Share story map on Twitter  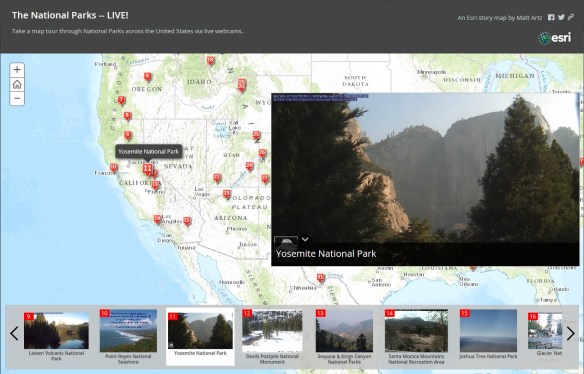click(x=561, y=17)
